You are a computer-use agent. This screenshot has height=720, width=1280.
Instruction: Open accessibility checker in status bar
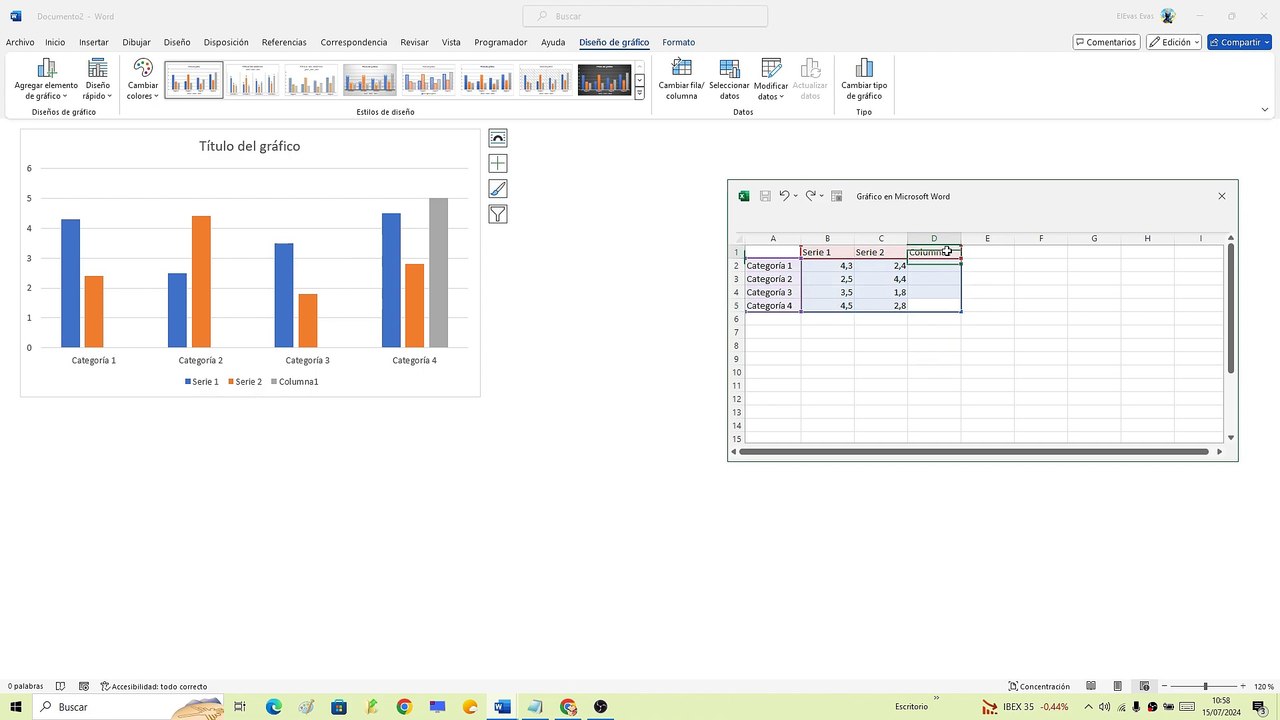click(154, 687)
